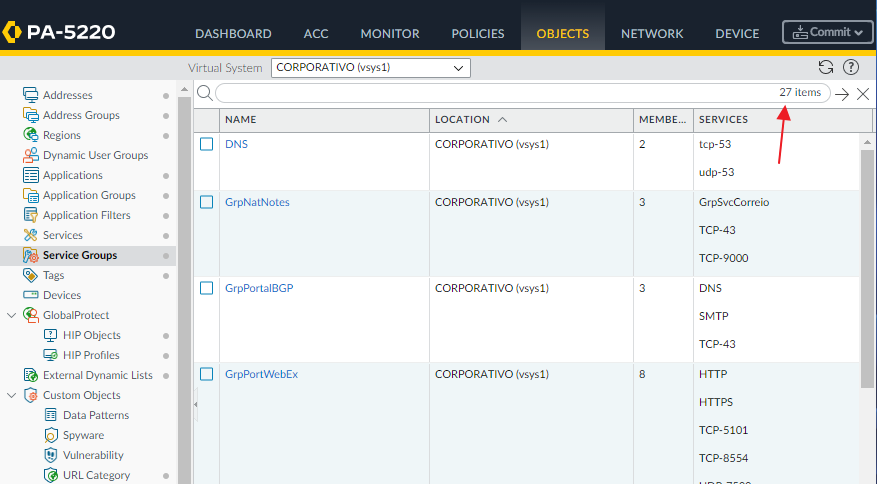
Task: Click the refresh icon next to help
Action: 825,67
